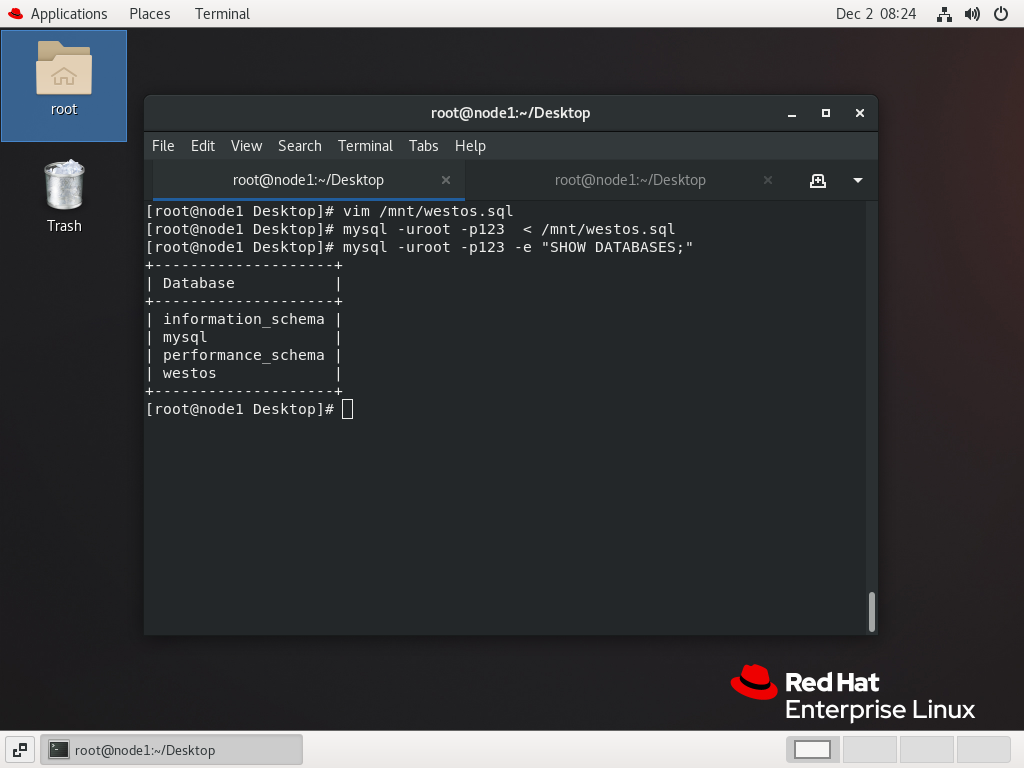Open the Edit menu
1024x768 pixels.
[202, 146]
